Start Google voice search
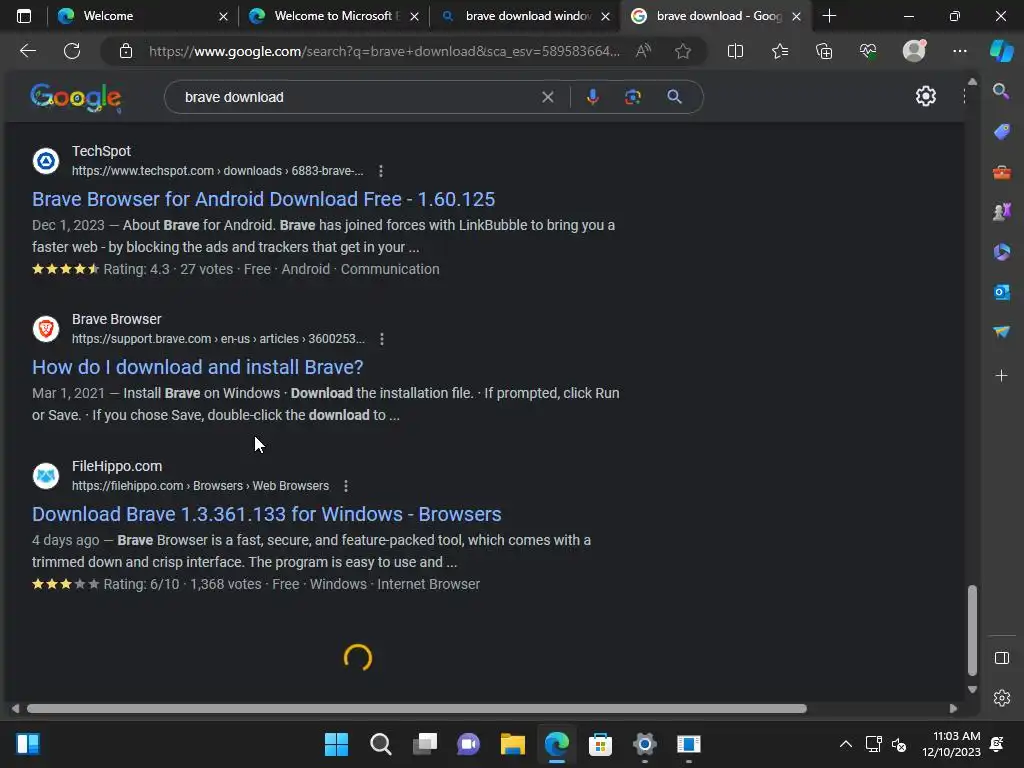 pyautogui.click(x=592, y=97)
